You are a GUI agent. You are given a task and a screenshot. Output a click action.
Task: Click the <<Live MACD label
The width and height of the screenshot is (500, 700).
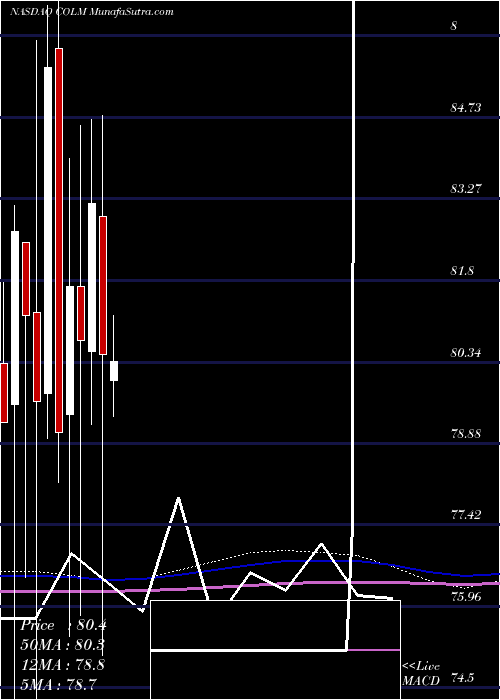tap(421, 673)
